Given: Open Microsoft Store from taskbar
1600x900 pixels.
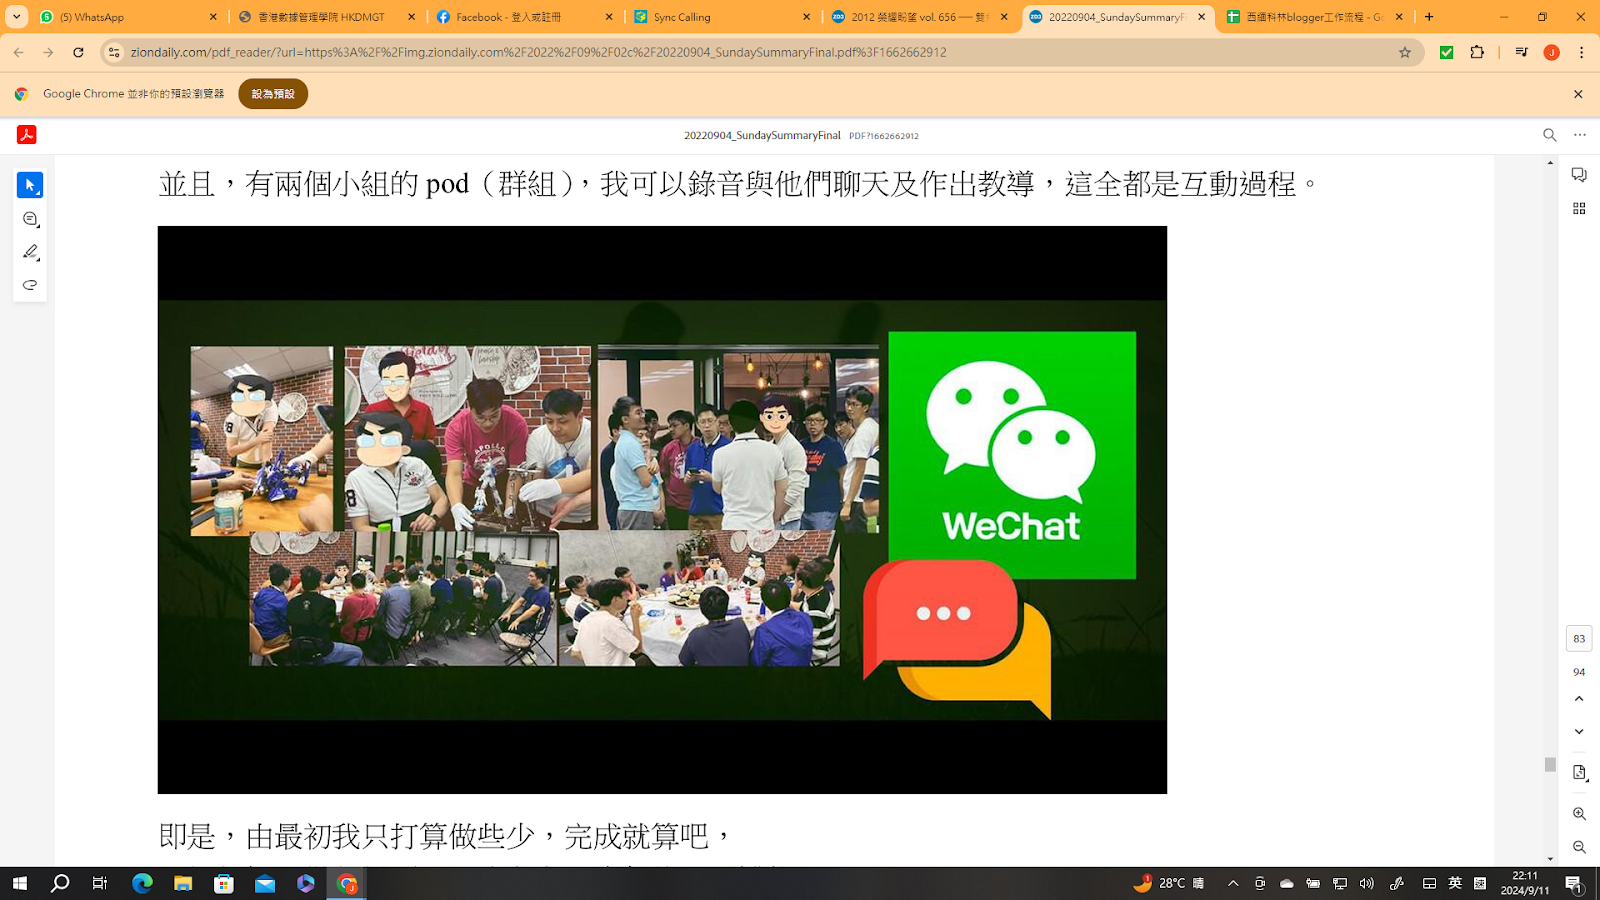Looking at the screenshot, I should click(224, 883).
